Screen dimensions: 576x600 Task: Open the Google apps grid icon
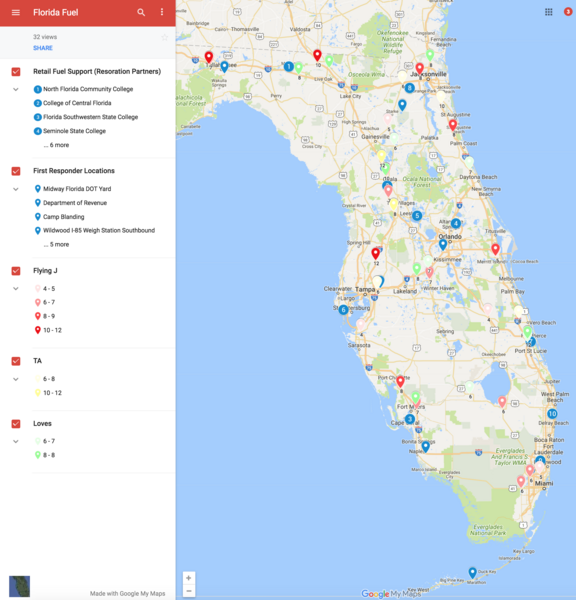point(548,12)
